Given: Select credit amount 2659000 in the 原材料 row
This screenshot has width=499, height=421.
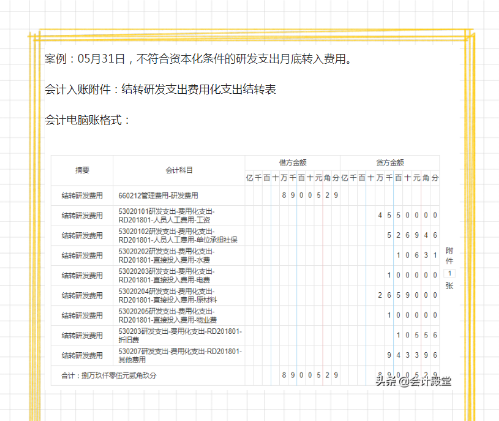Looking at the screenshot, I should click(x=407, y=295).
